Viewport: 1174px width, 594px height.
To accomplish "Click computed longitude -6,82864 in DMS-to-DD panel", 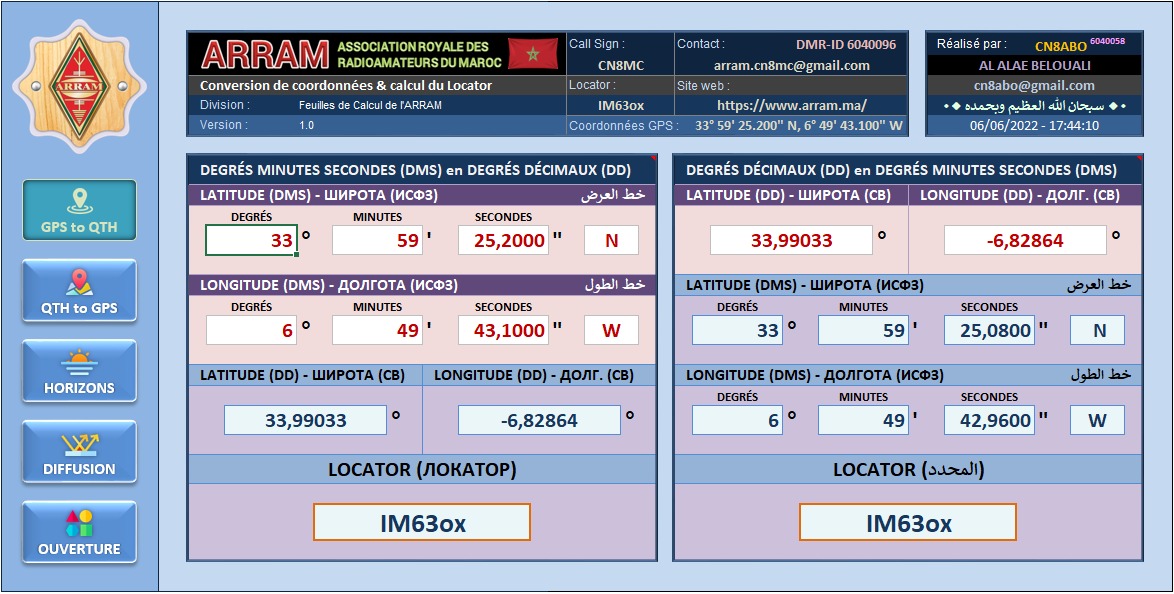I will click(539, 420).
